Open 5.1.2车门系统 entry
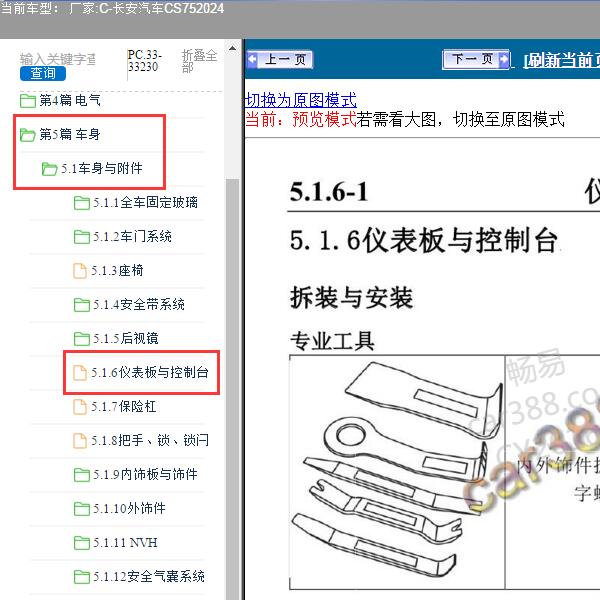This screenshot has width=600, height=600. [132, 237]
